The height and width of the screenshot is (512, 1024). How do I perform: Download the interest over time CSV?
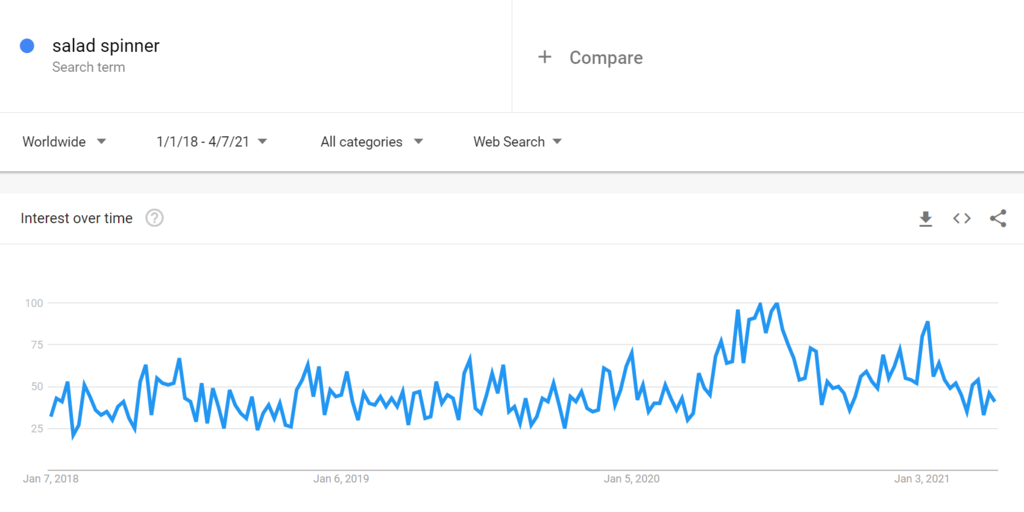tap(926, 219)
